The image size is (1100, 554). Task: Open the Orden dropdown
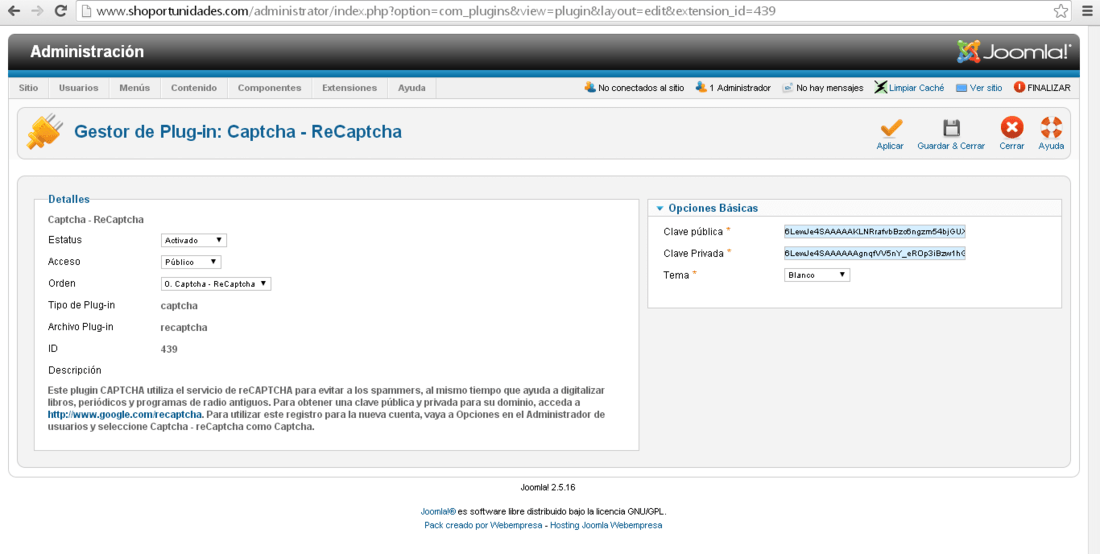[216, 284]
